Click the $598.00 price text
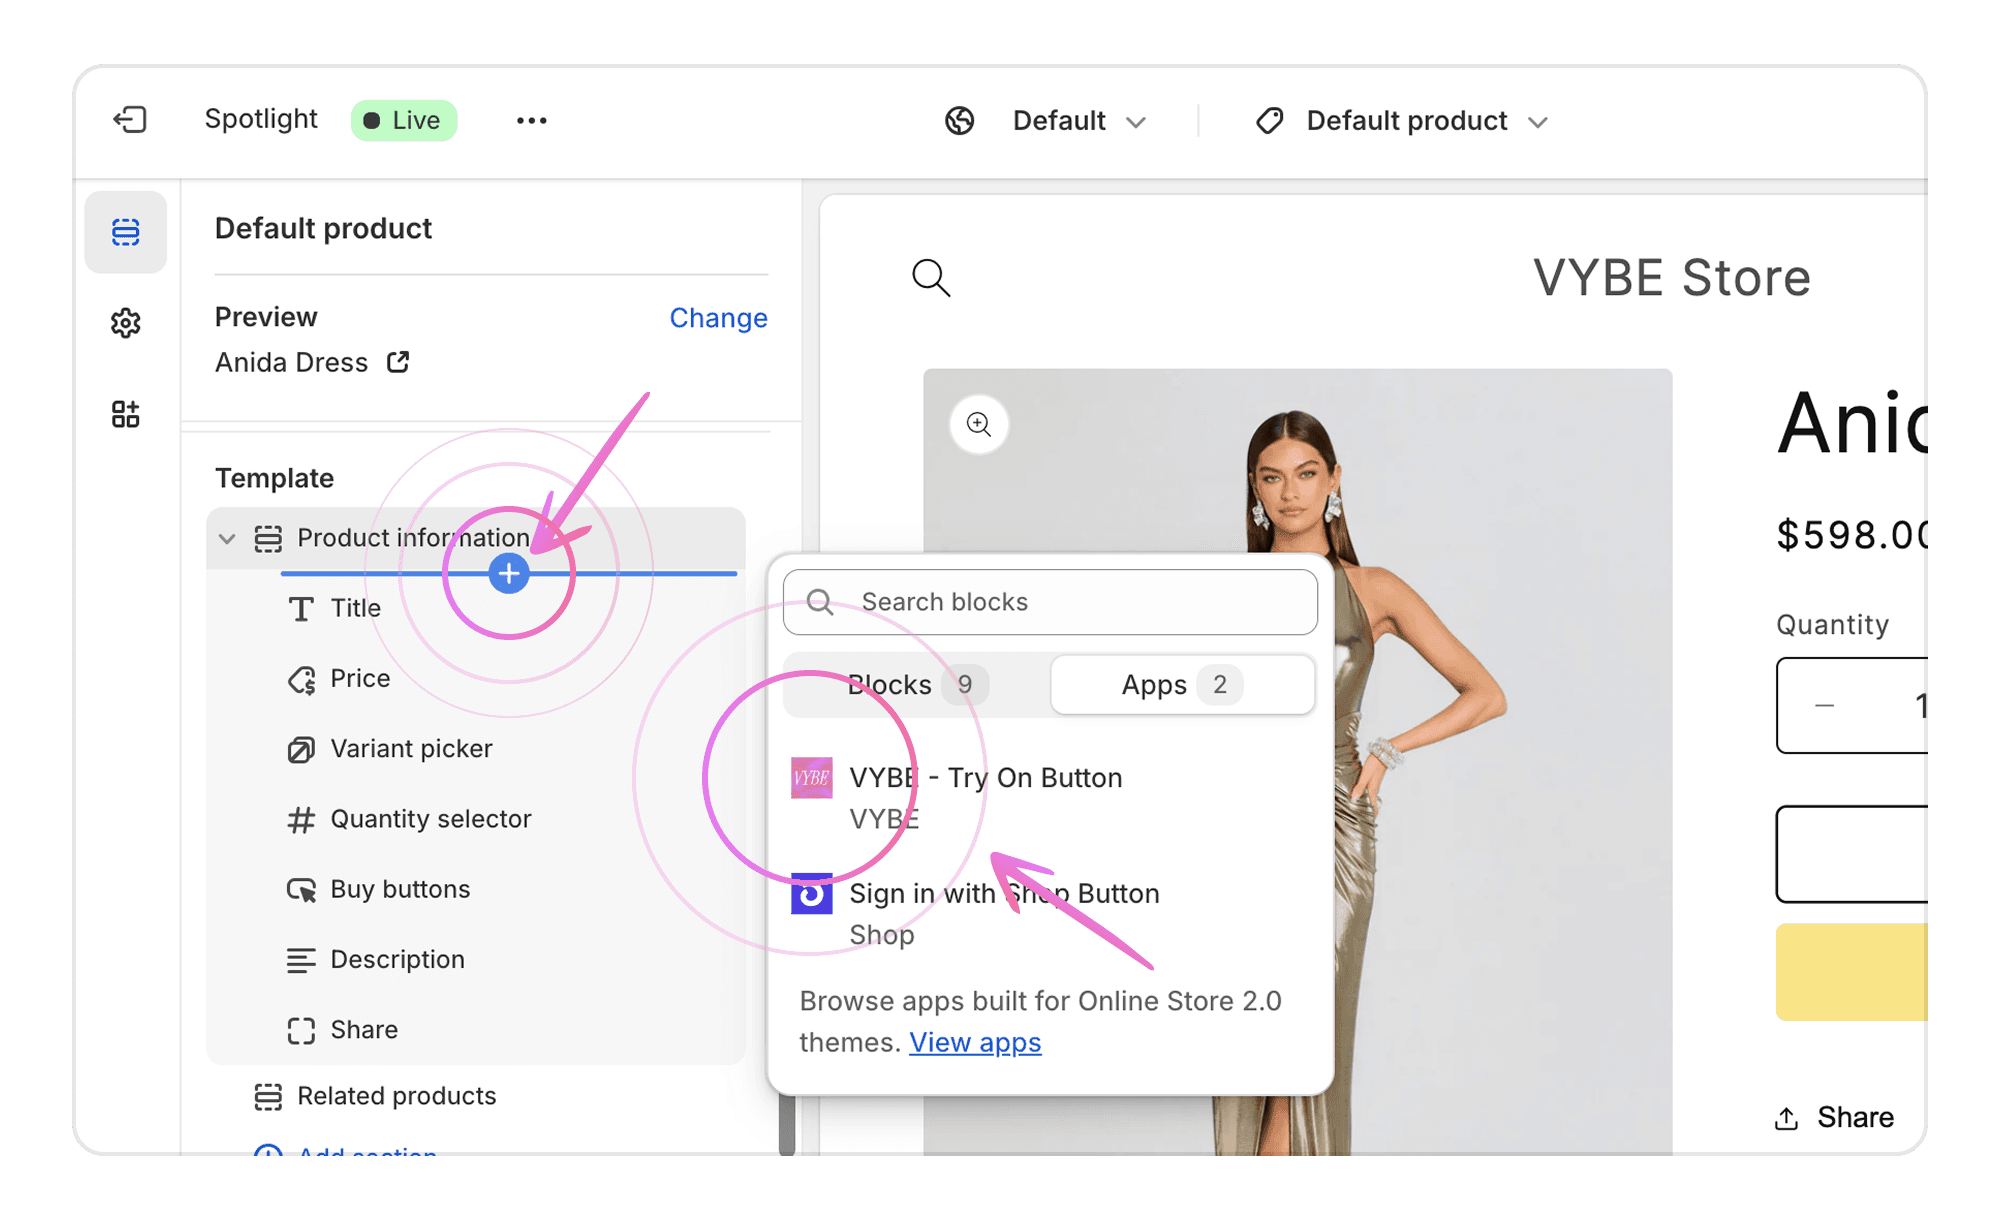 click(x=1851, y=534)
